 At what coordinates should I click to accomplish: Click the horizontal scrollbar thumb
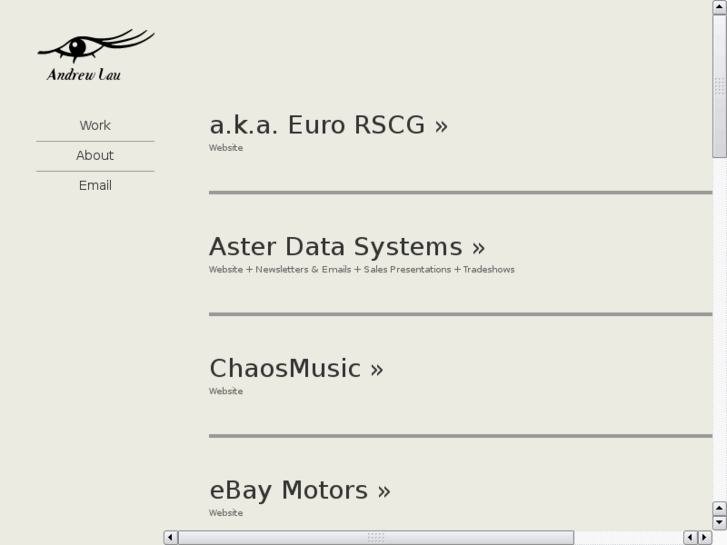tap(375, 537)
